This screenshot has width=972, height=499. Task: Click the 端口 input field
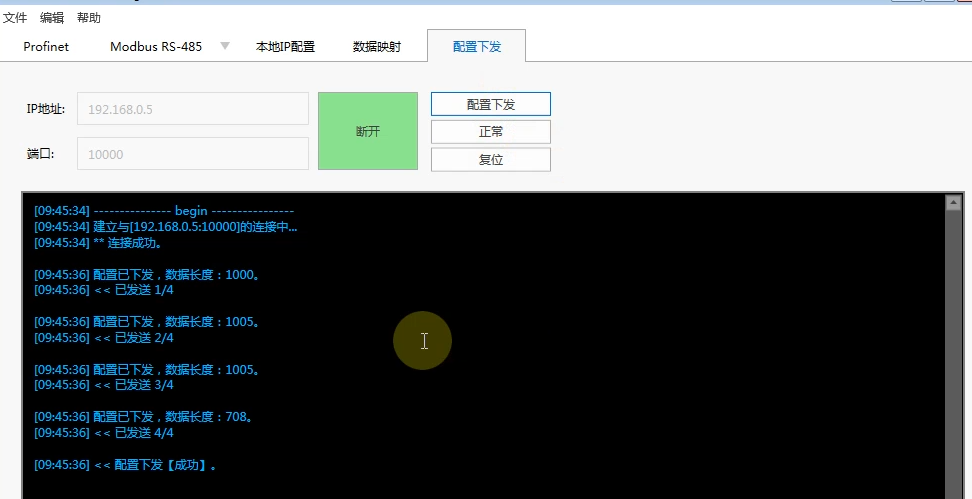(x=193, y=154)
